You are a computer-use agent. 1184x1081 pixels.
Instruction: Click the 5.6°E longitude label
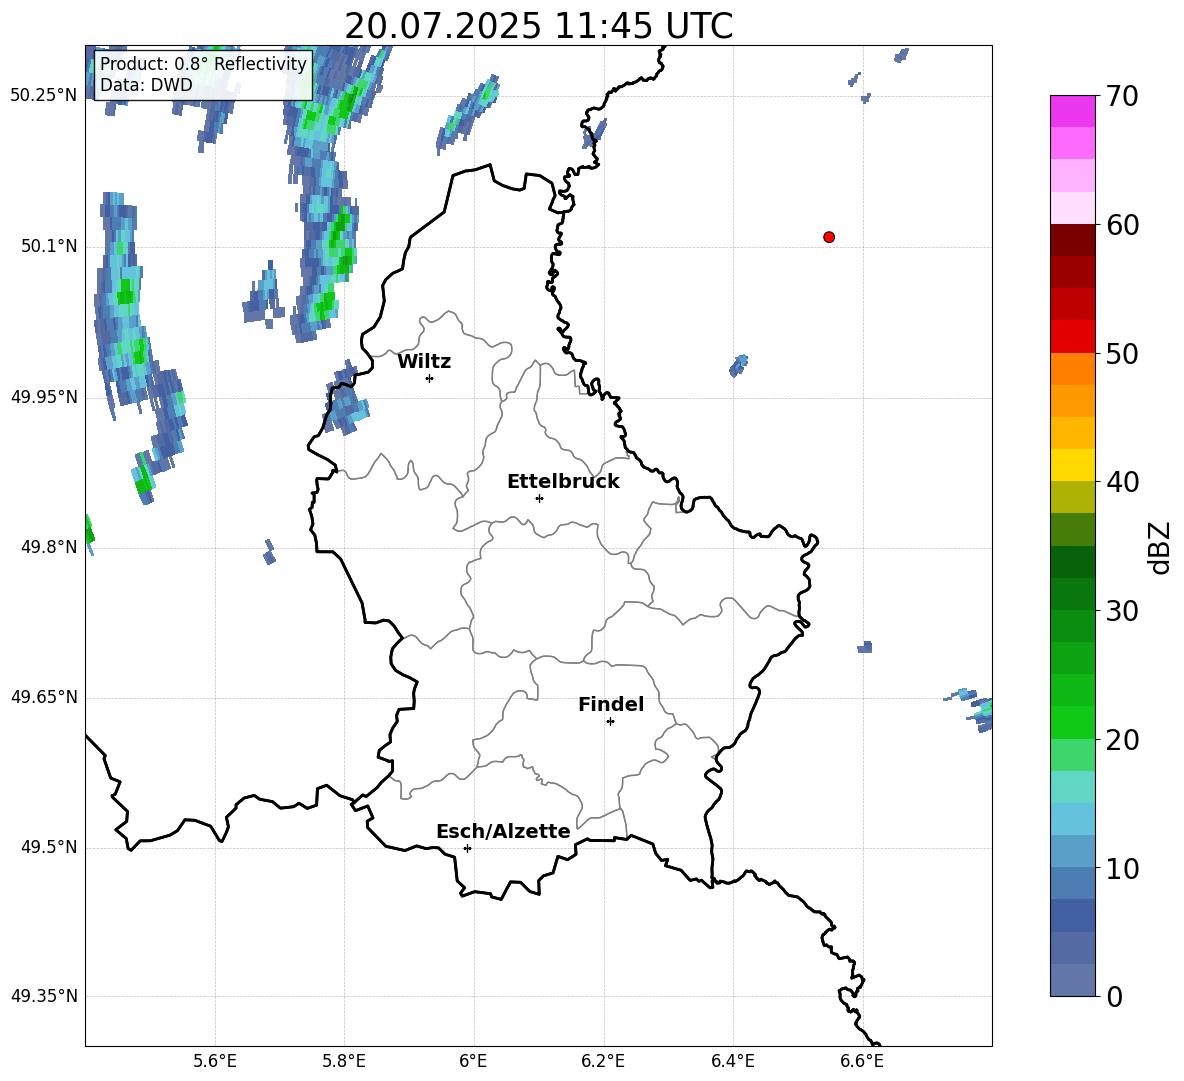pos(215,1061)
